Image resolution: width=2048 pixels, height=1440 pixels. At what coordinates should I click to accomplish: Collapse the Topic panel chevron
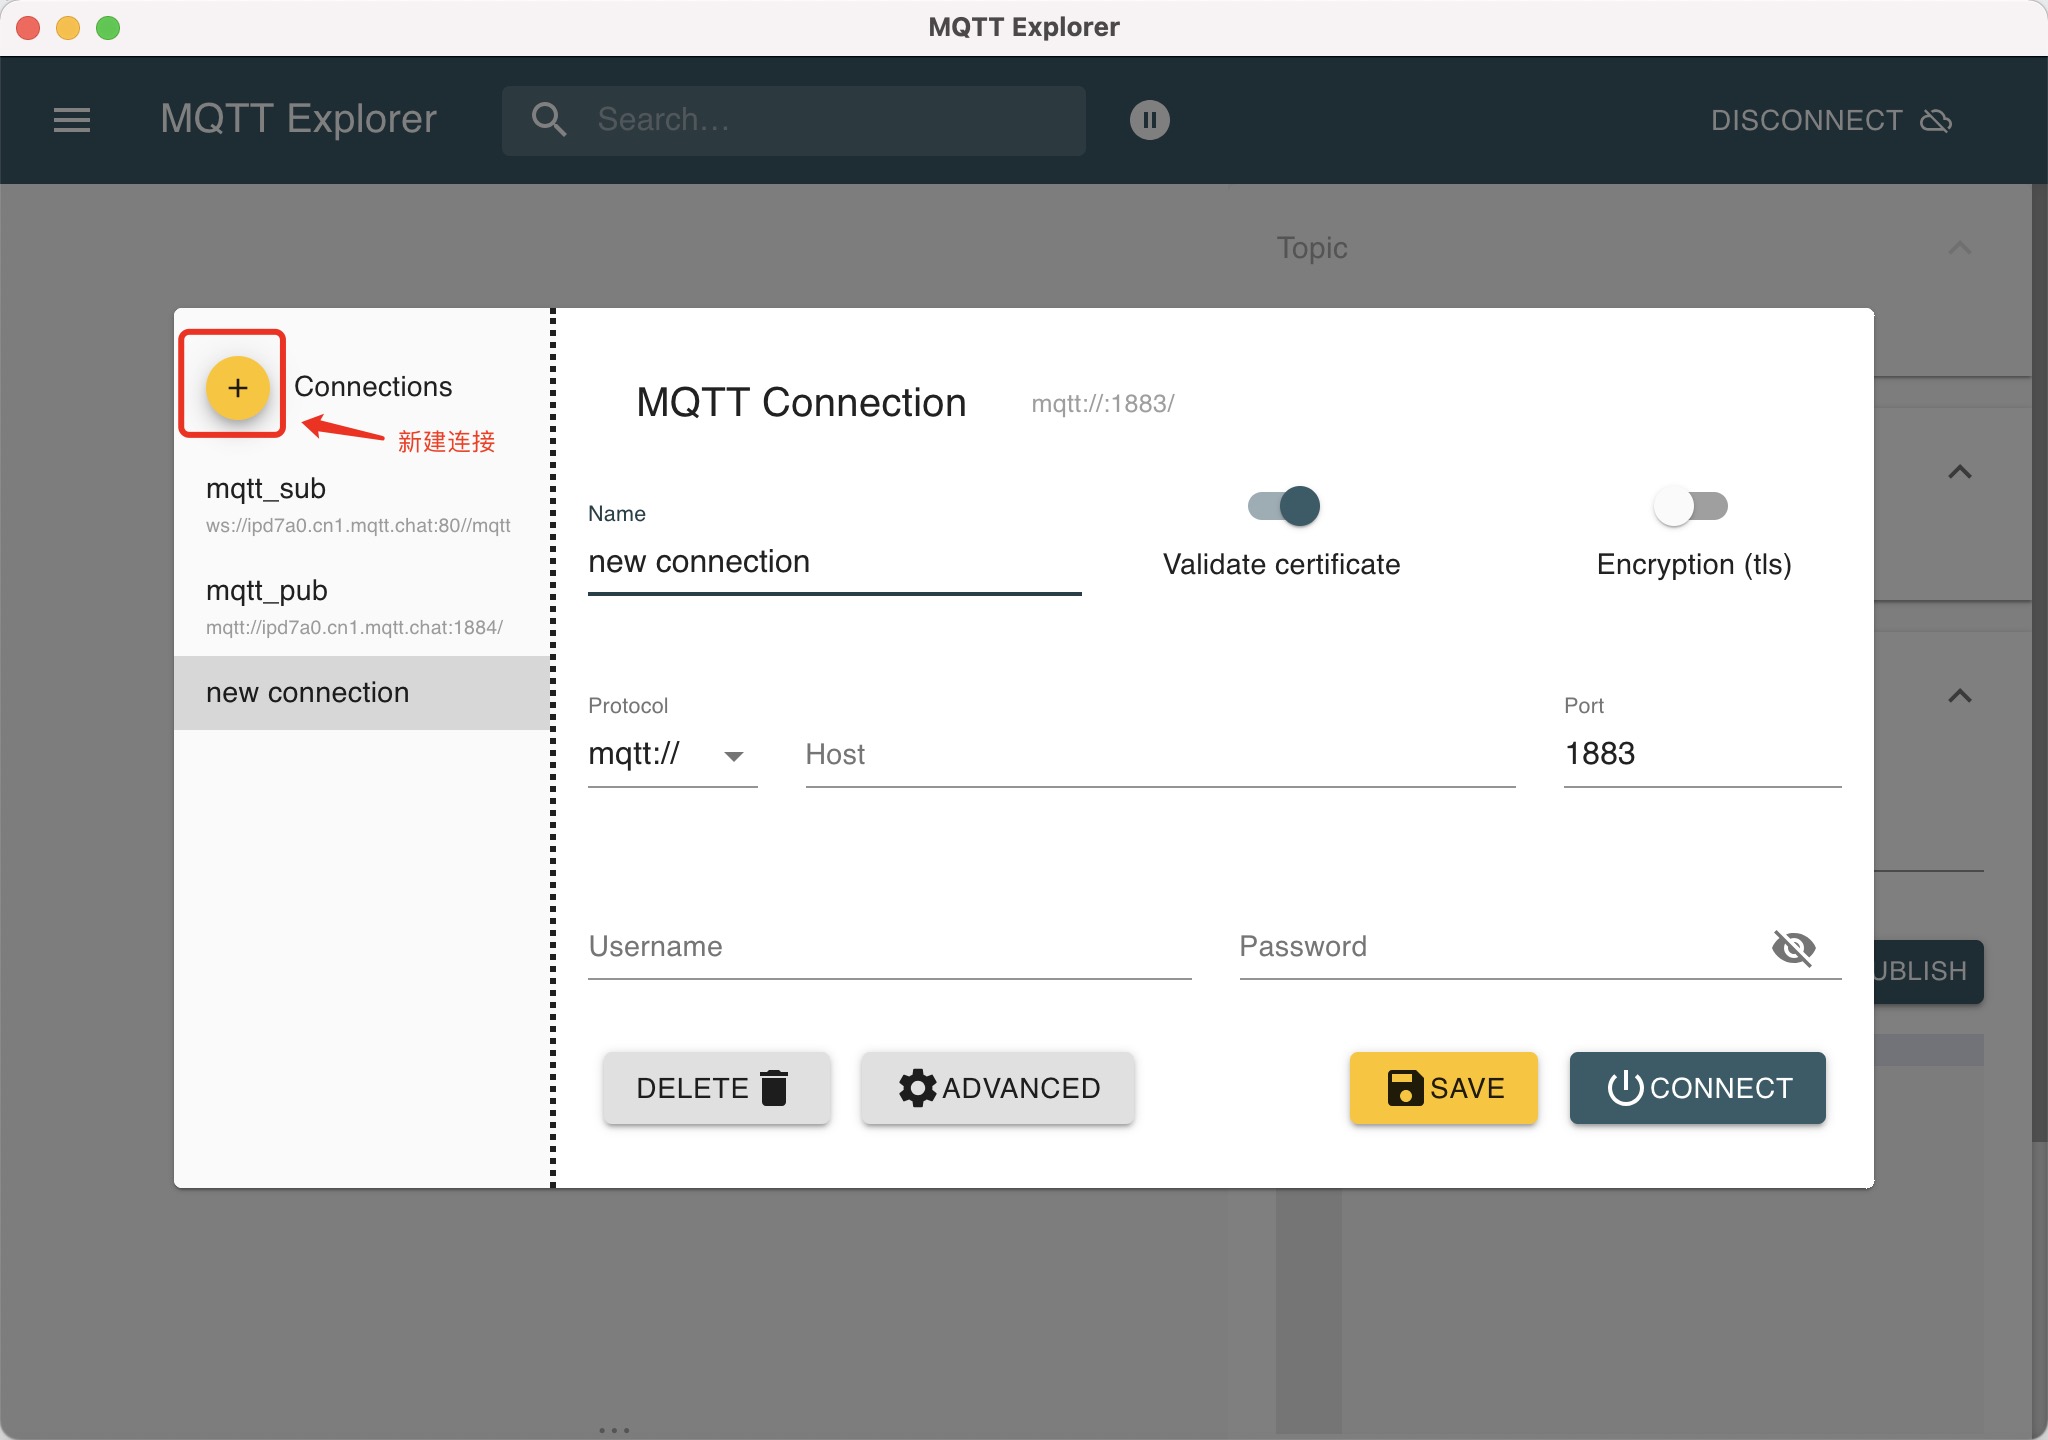(1959, 248)
